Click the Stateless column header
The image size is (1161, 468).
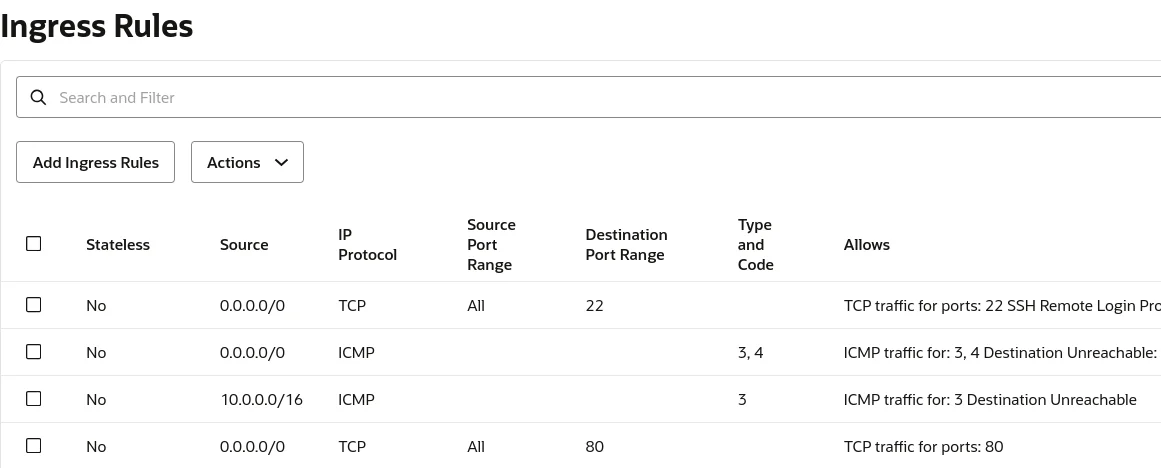tap(118, 245)
